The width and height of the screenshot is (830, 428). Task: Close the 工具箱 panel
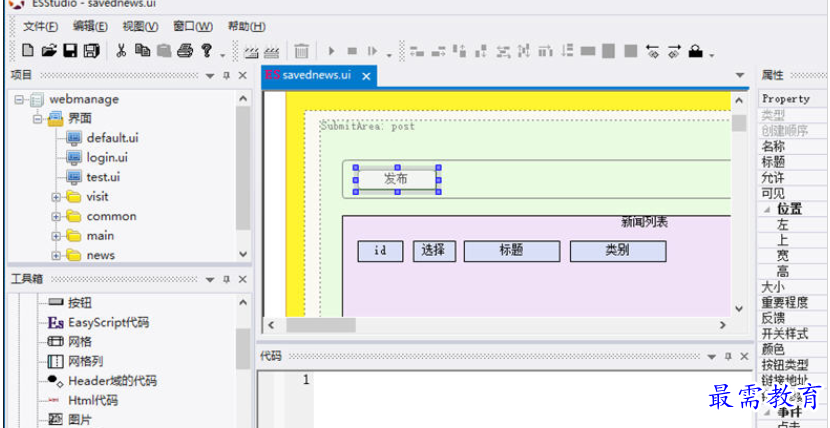242,279
